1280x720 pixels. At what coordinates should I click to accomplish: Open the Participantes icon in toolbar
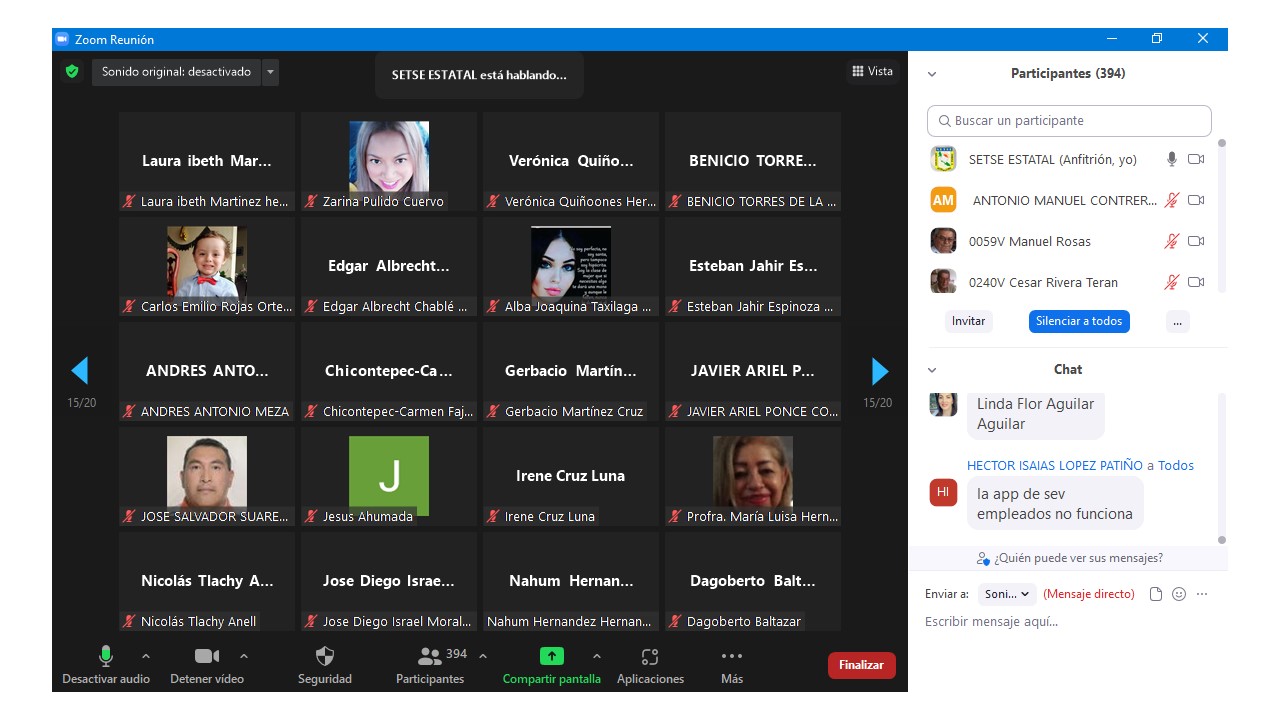tap(431, 657)
